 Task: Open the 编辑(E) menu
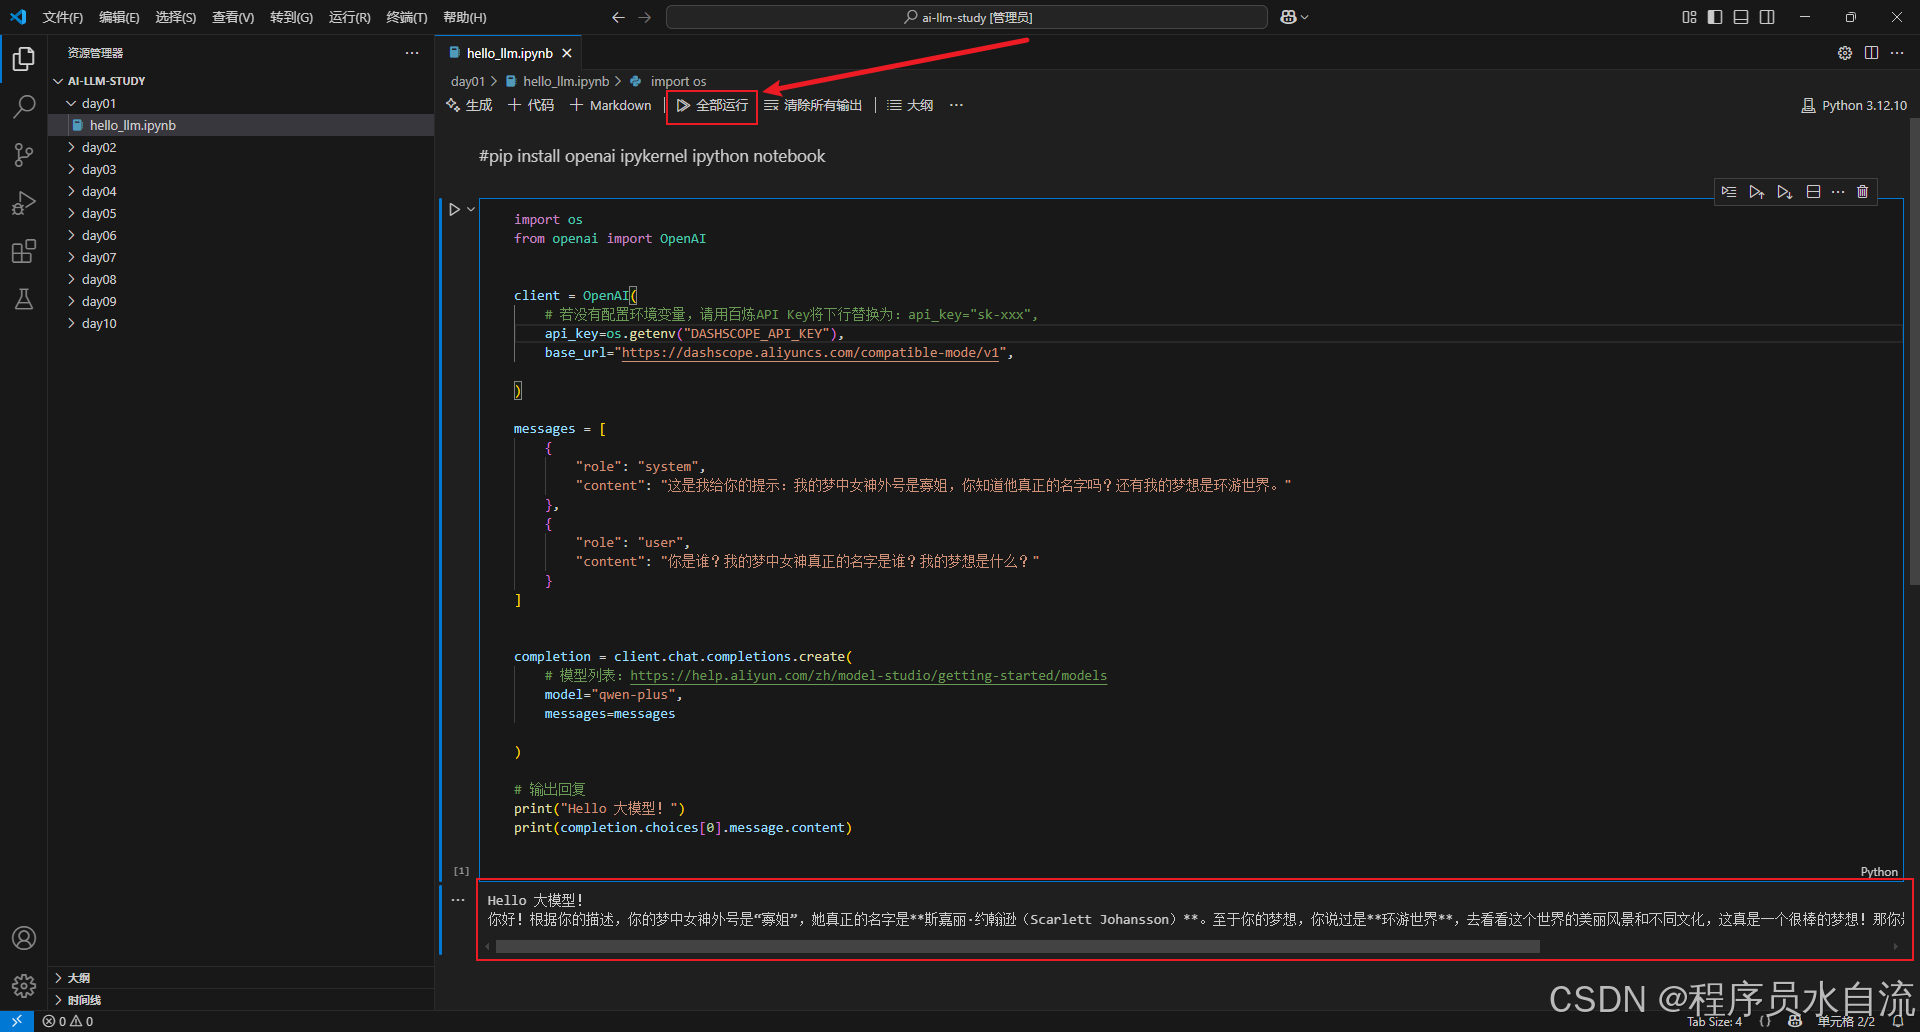(119, 17)
